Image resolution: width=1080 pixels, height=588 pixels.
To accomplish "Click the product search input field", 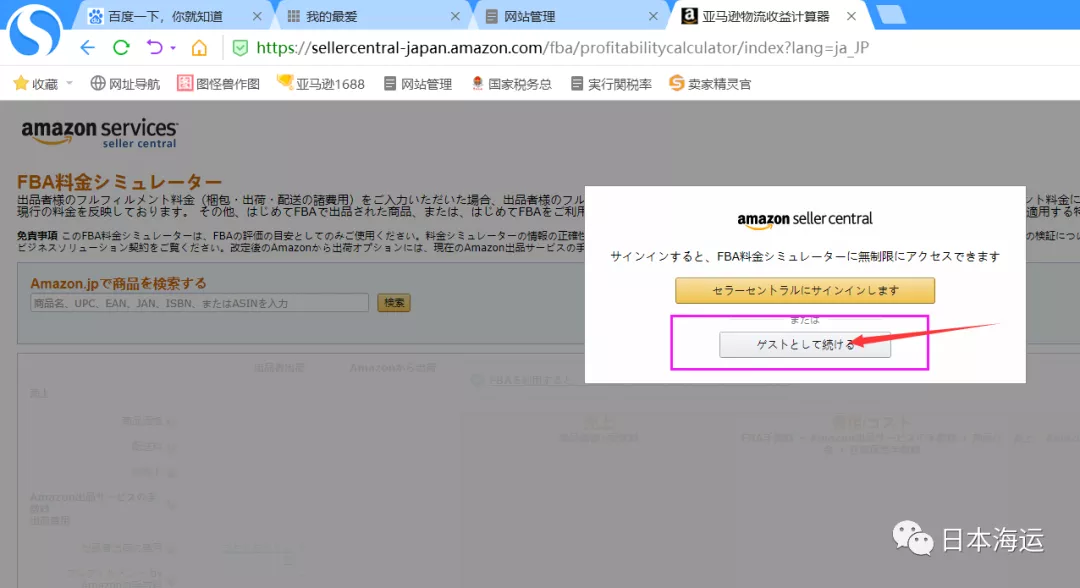I will click(199, 303).
